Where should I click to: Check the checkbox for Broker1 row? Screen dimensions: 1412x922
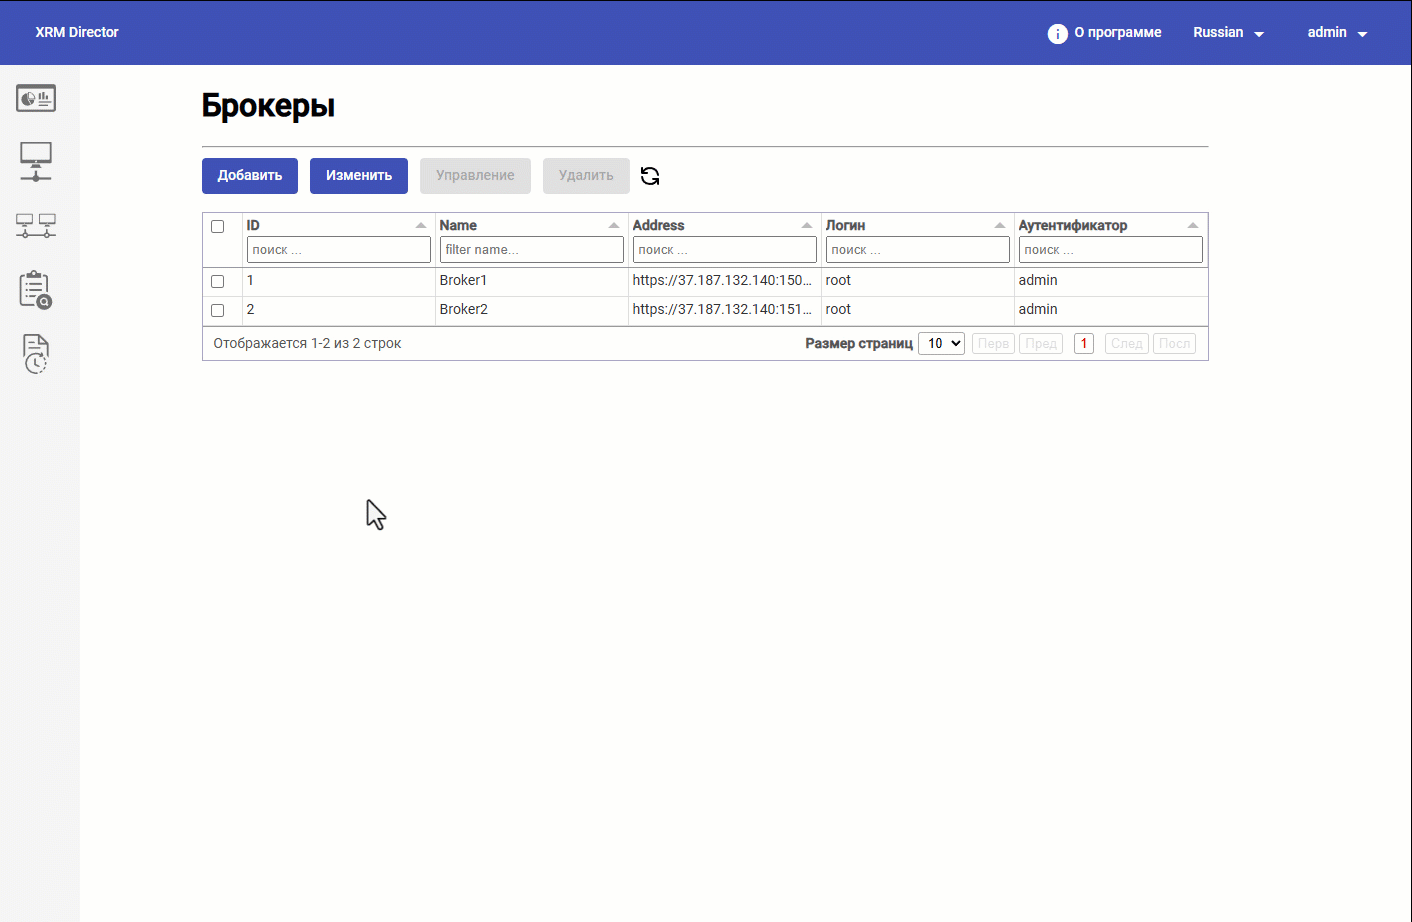click(x=217, y=281)
